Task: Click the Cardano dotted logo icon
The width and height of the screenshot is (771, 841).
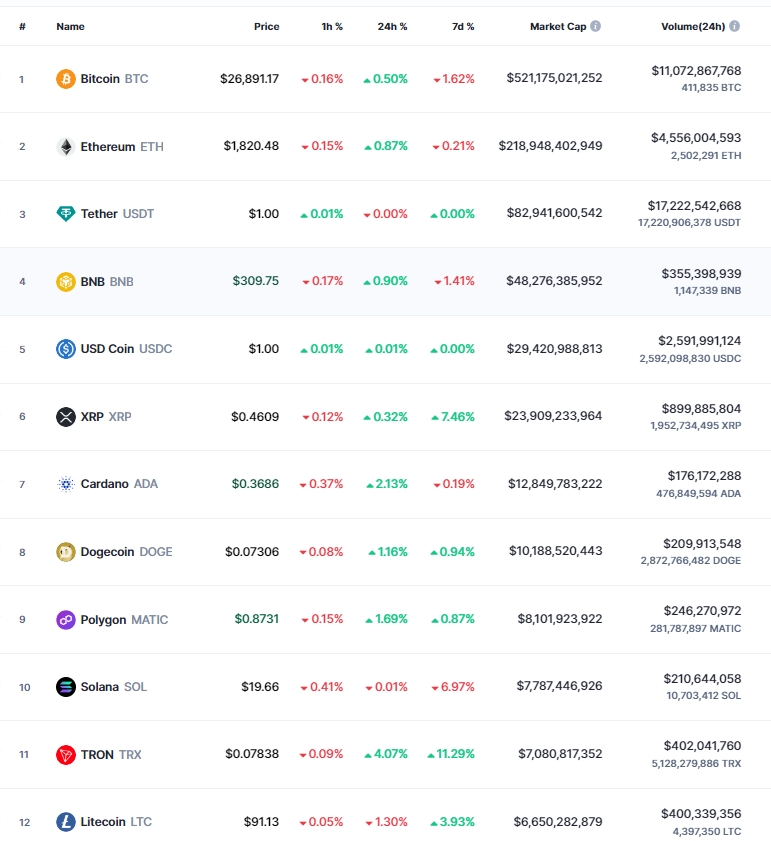Action: pyautogui.click(x=65, y=484)
